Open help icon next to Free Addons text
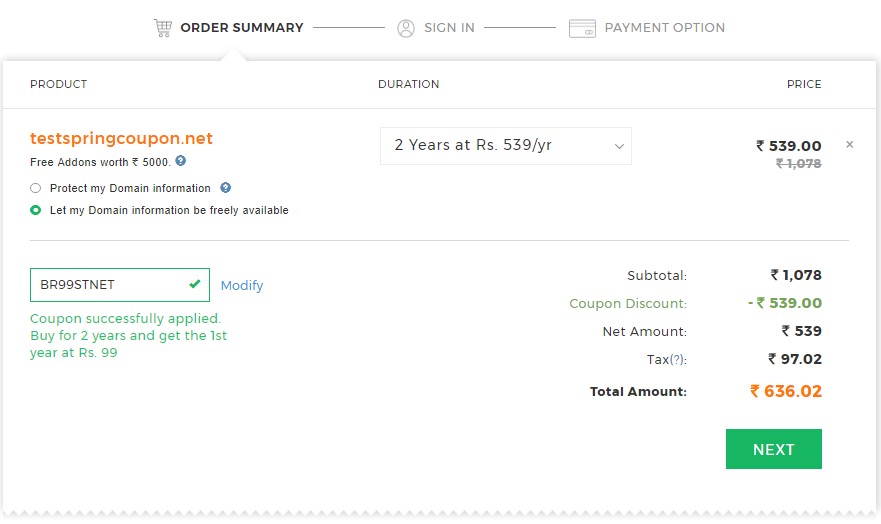The width and height of the screenshot is (881, 524). [180, 161]
